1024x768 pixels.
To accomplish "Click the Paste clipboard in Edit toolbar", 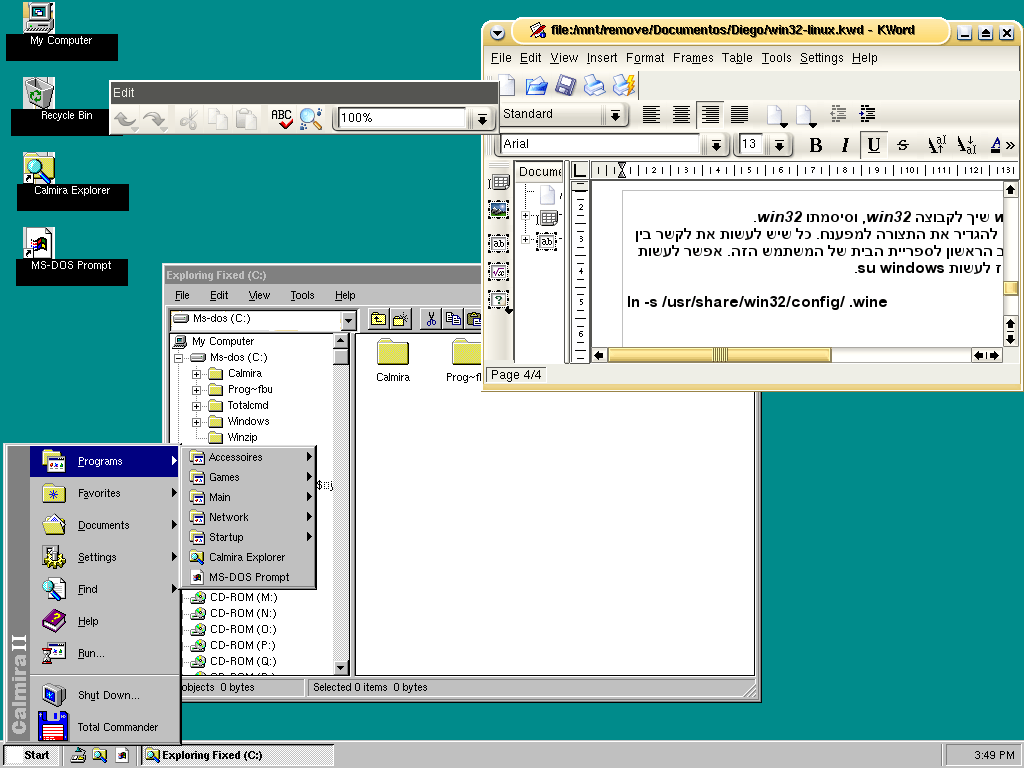I will [x=246, y=119].
